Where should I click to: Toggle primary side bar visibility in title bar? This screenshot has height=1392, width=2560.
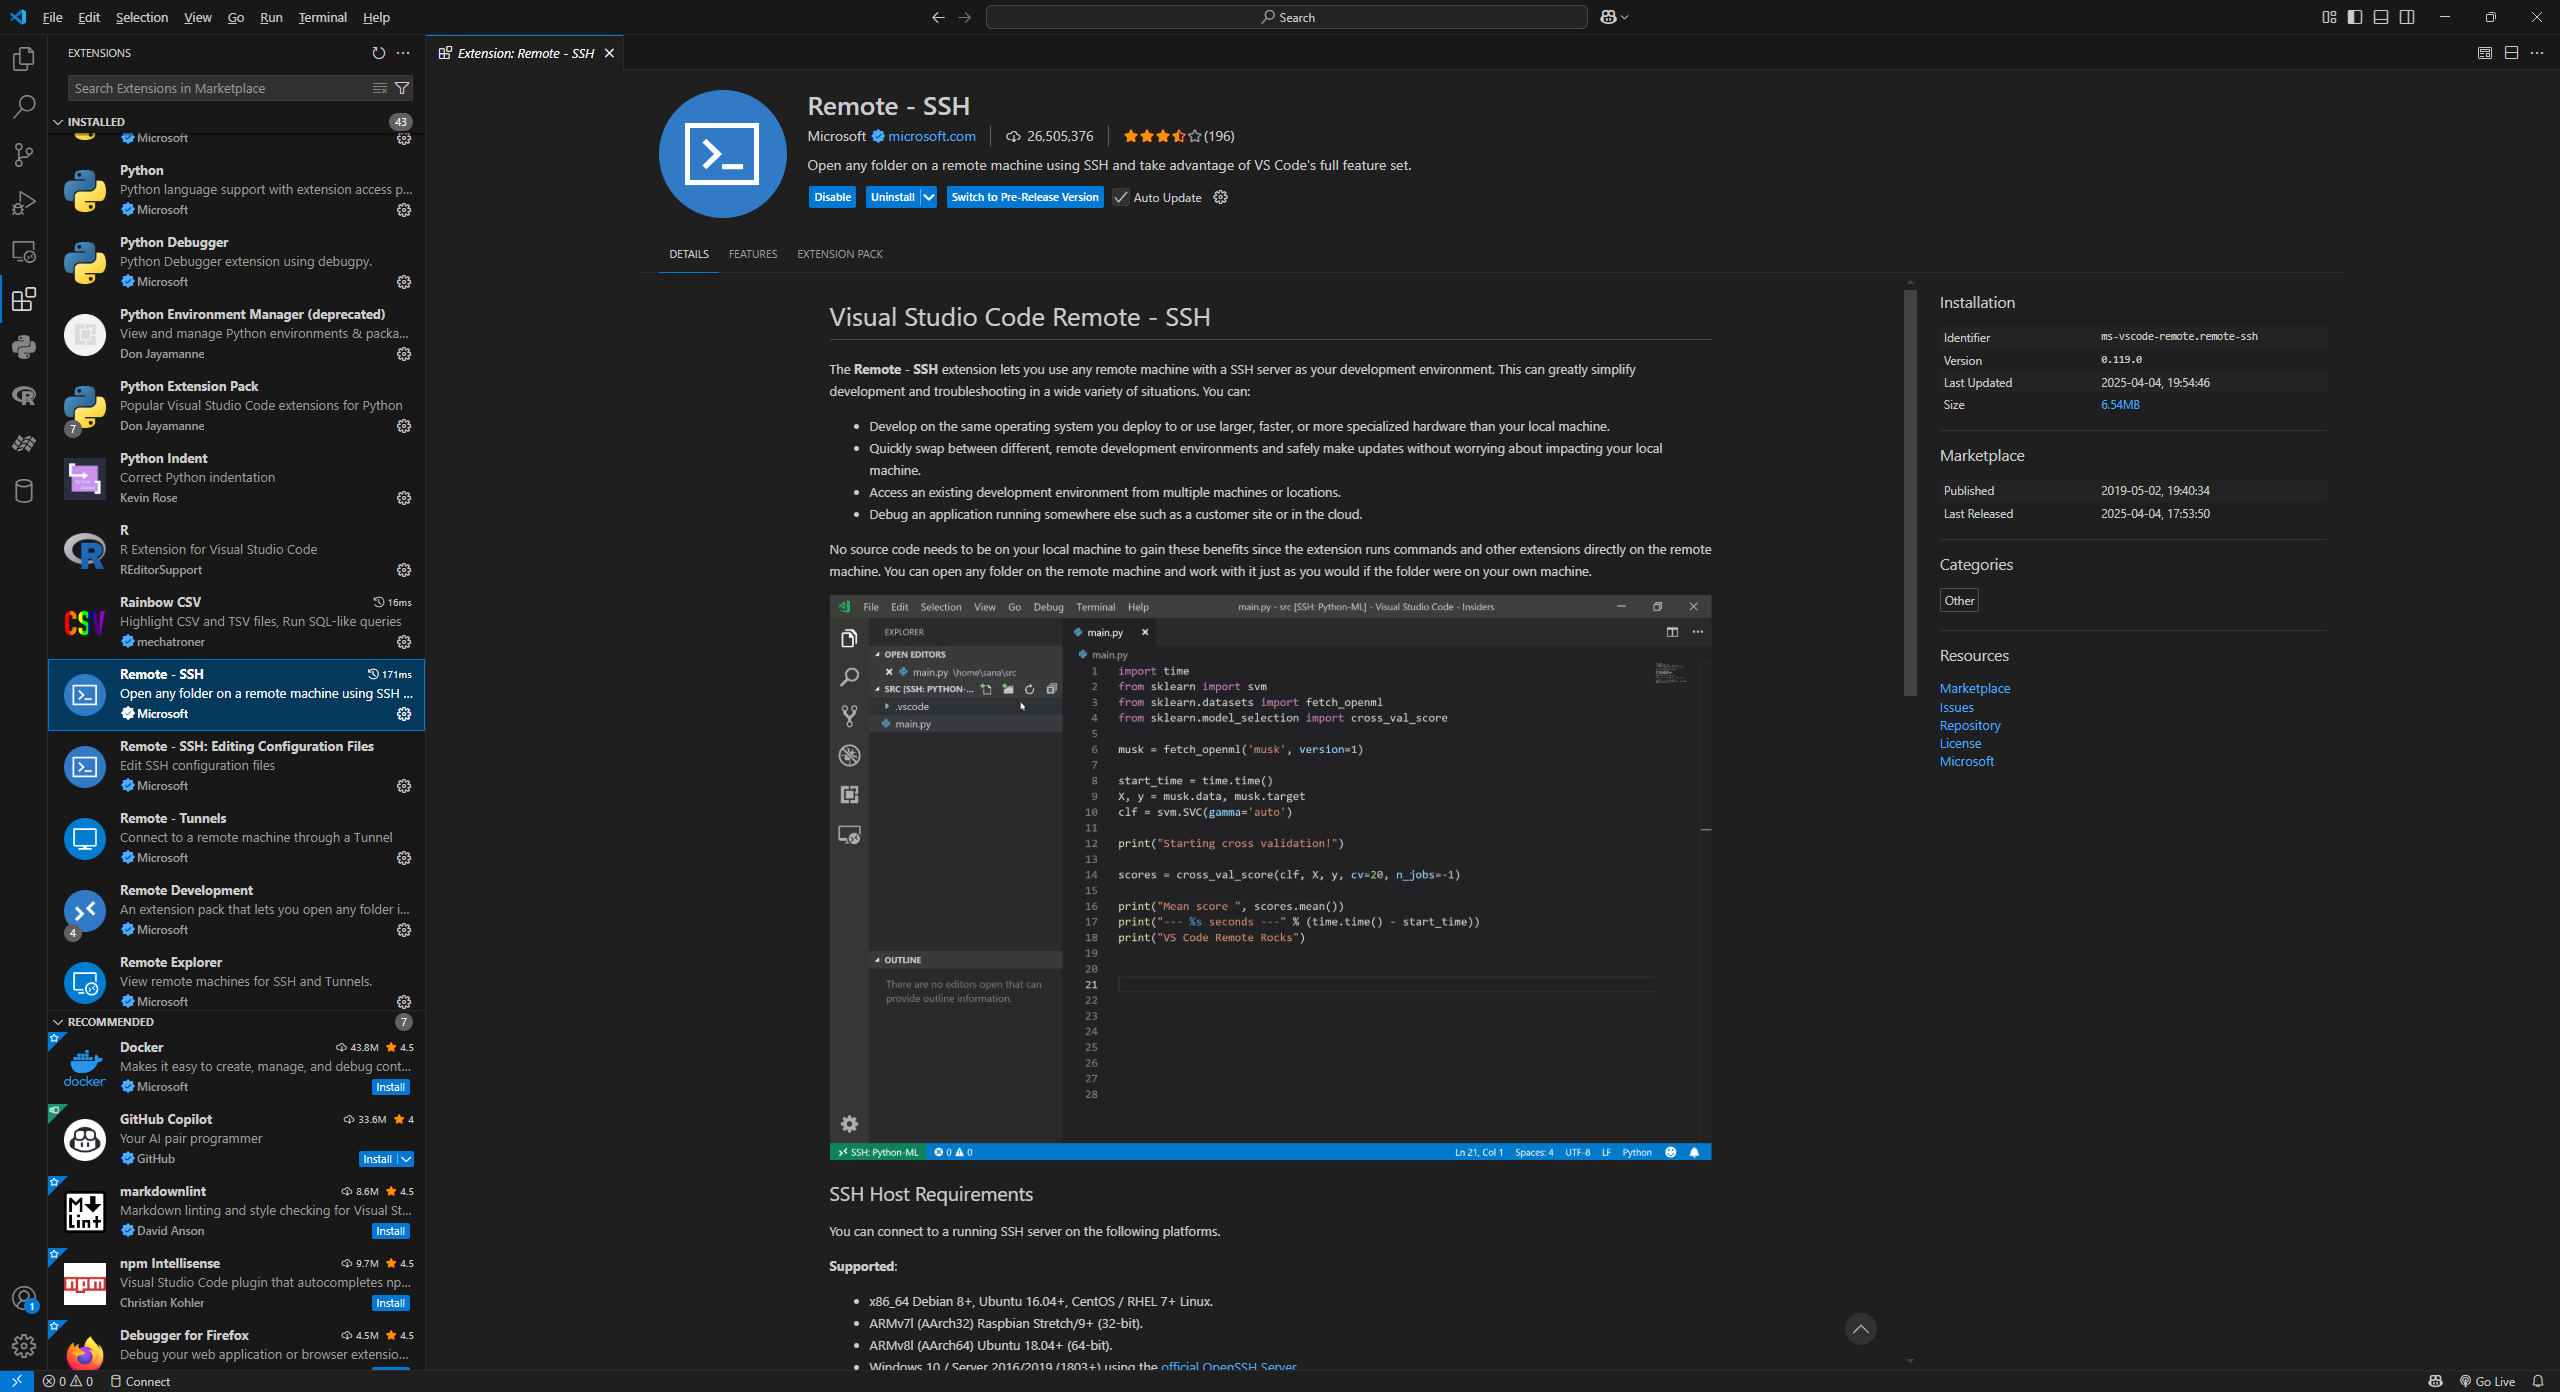tap(2355, 17)
